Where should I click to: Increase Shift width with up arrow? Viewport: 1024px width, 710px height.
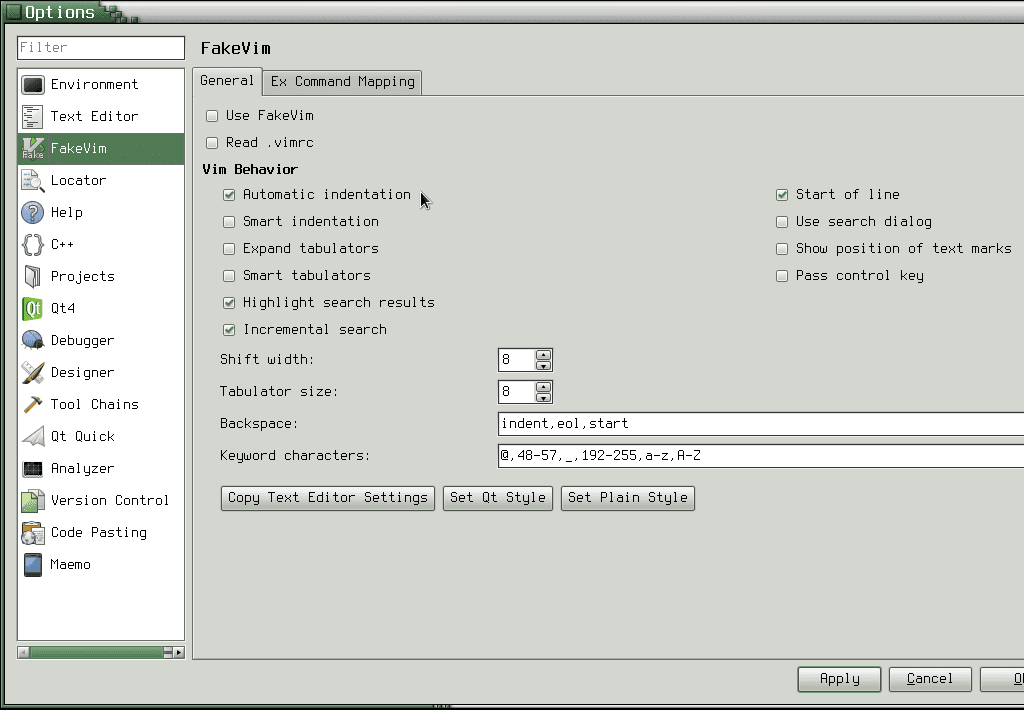tap(543, 355)
